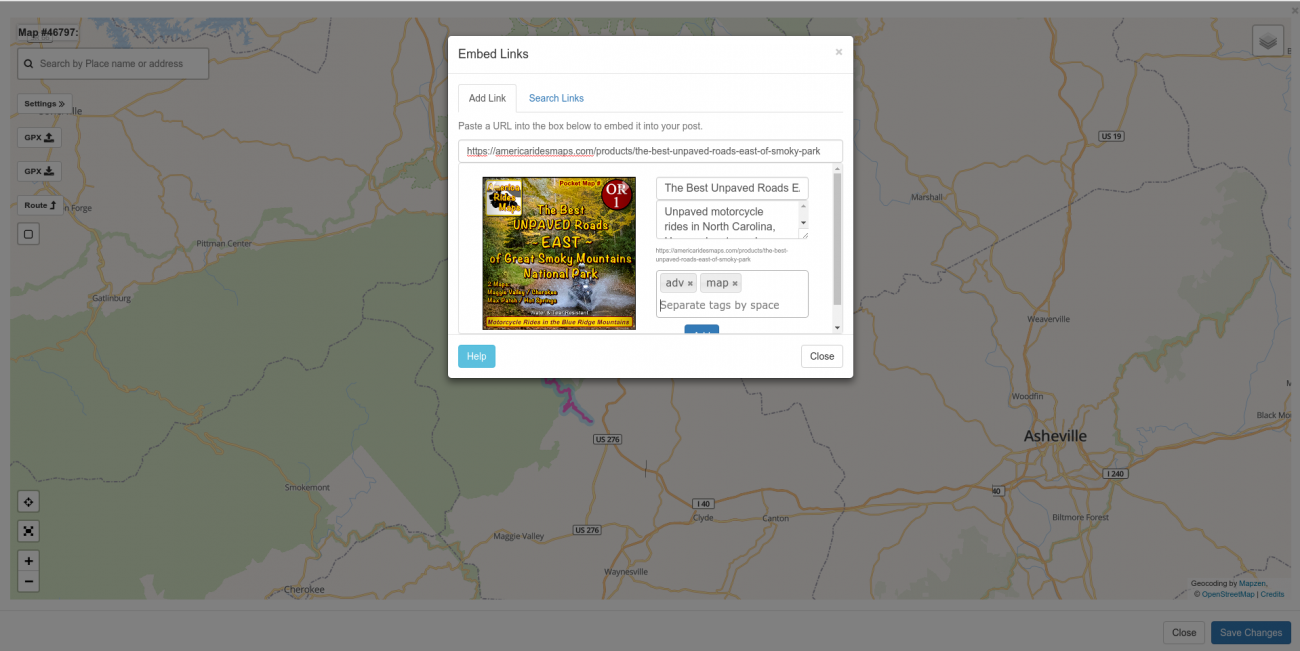Click the Close button at page bottom
The width and height of the screenshot is (1300, 651).
click(x=1184, y=632)
